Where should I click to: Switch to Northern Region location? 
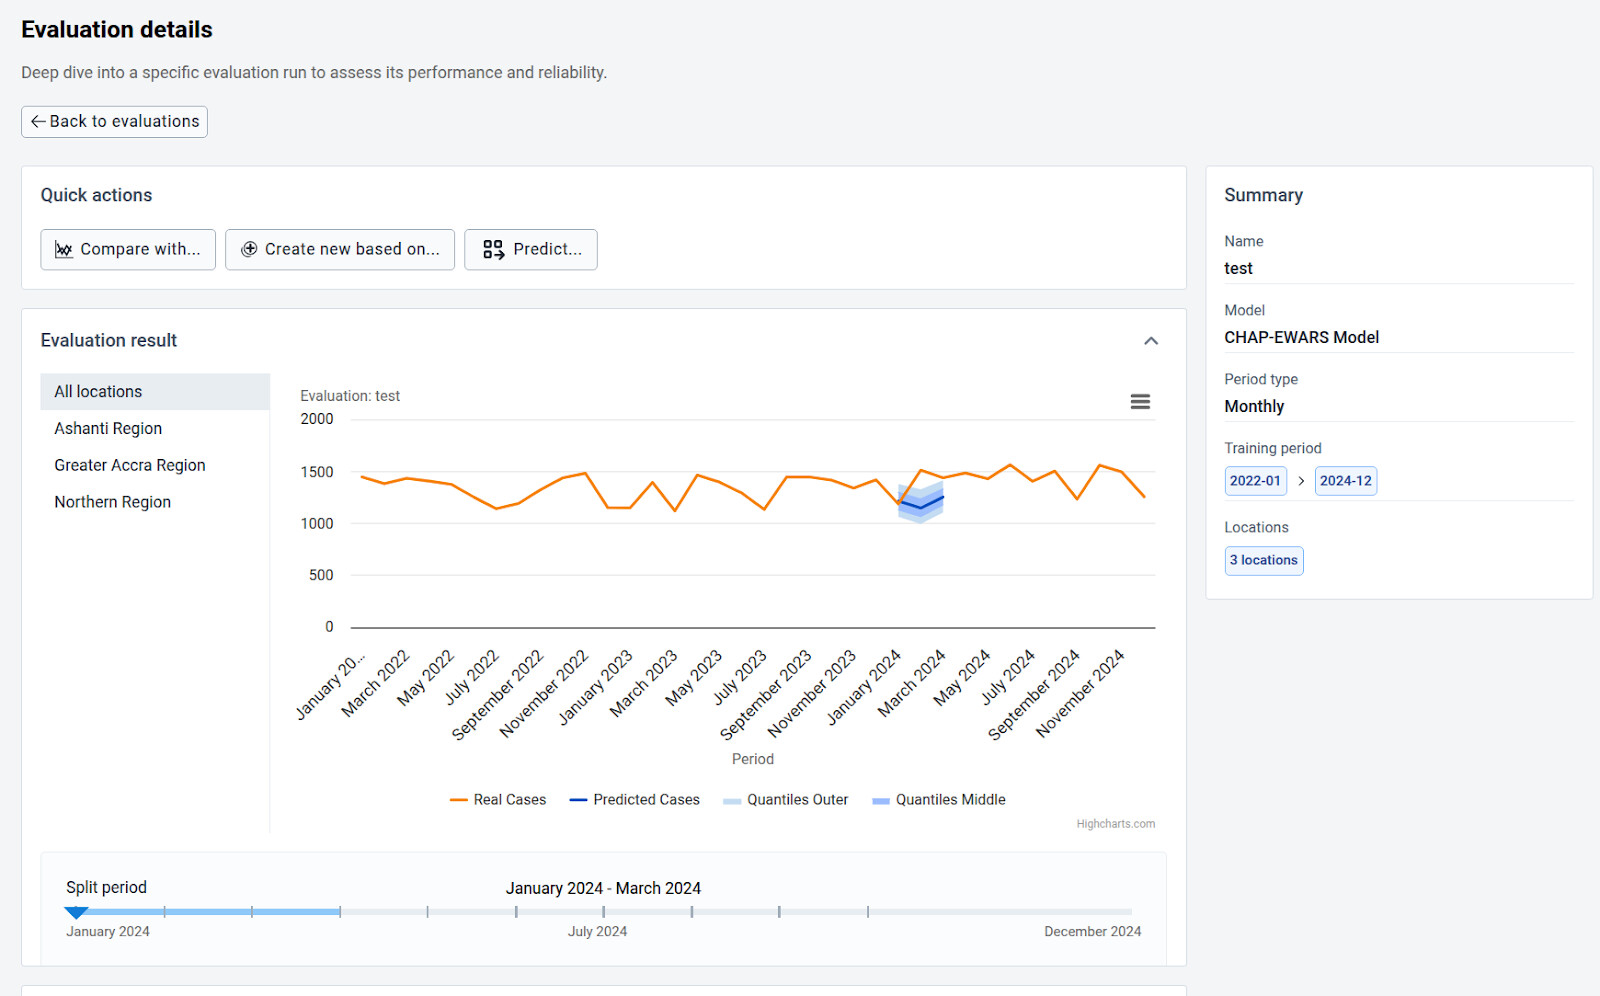pos(112,503)
